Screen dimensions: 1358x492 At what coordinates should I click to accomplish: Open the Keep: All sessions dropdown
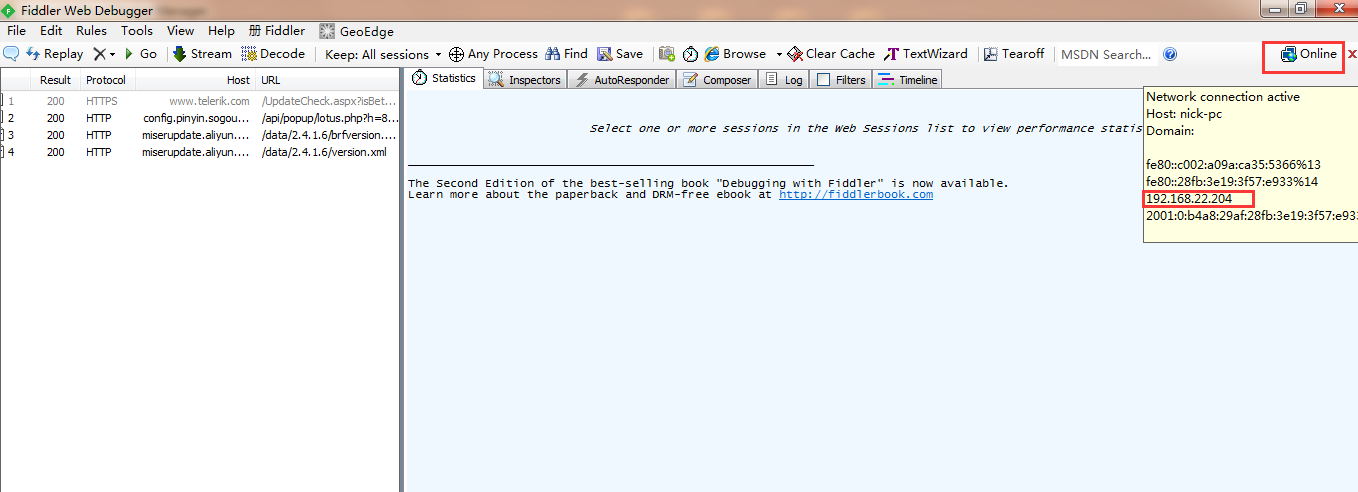[x=383, y=54]
